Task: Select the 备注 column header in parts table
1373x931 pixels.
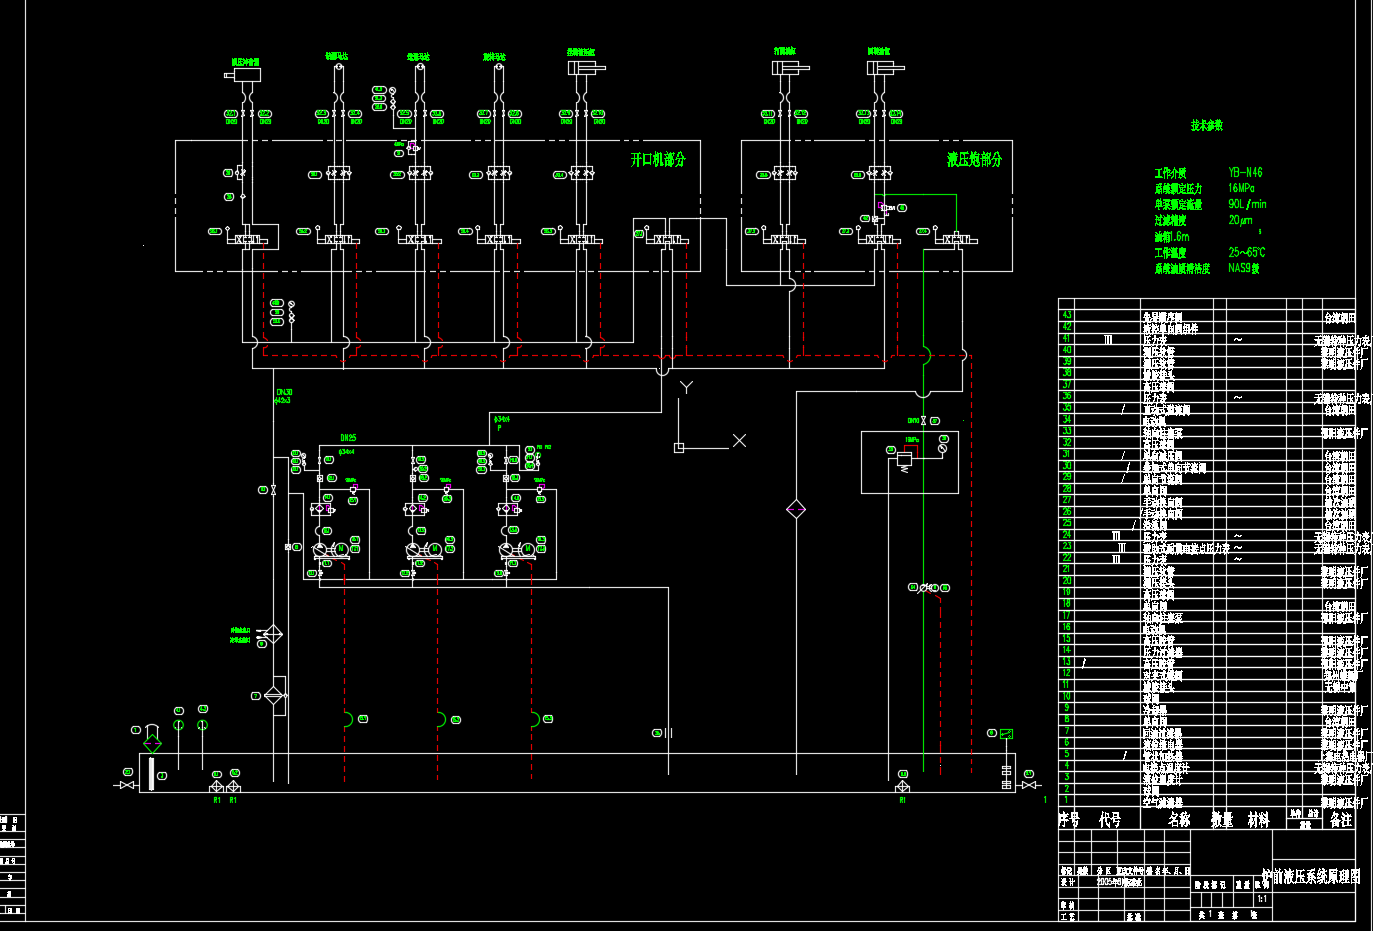Action: pyautogui.click(x=1340, y=820)
